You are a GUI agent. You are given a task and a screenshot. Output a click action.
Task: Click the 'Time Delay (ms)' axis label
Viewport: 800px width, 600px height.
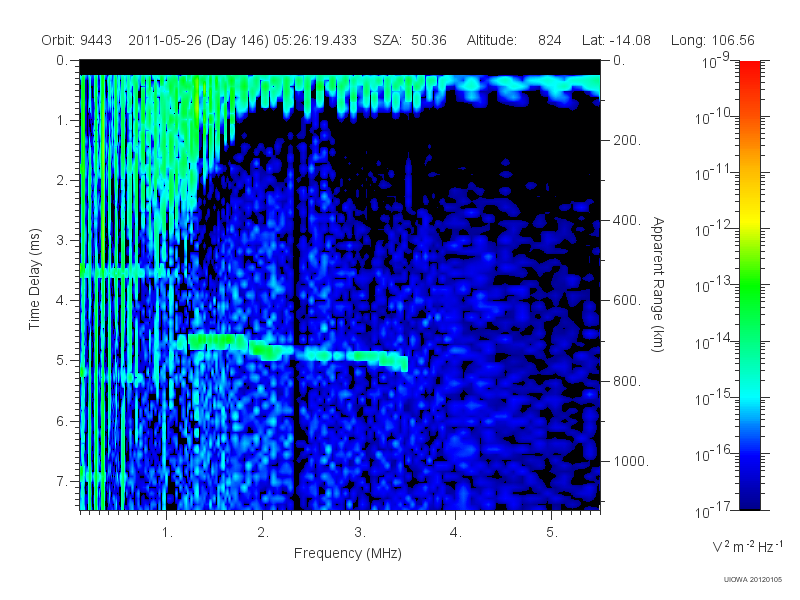tap(34, 279)
